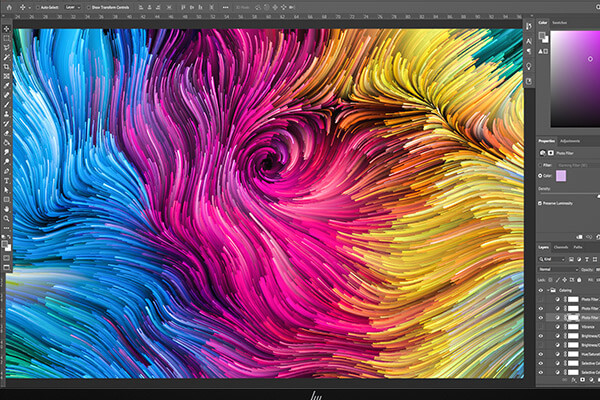Select the Path Selection tool
Viewport: 600px width, 400px height.
(x=7, y=190)
